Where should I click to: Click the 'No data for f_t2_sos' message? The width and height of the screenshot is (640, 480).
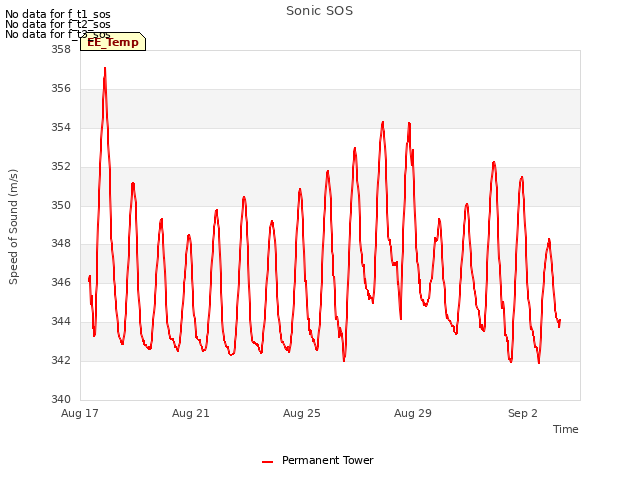[x=58, y=24]
